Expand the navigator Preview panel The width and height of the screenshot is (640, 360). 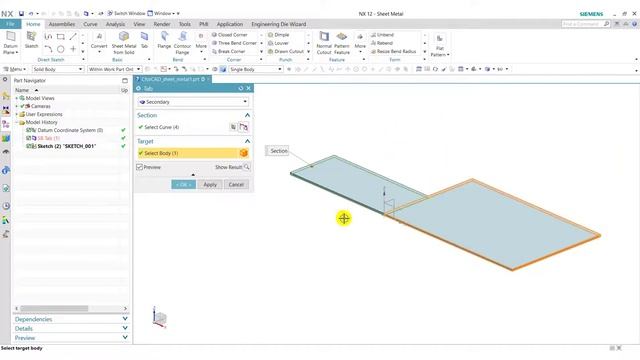pyautogui.click(x=125, y=338)
